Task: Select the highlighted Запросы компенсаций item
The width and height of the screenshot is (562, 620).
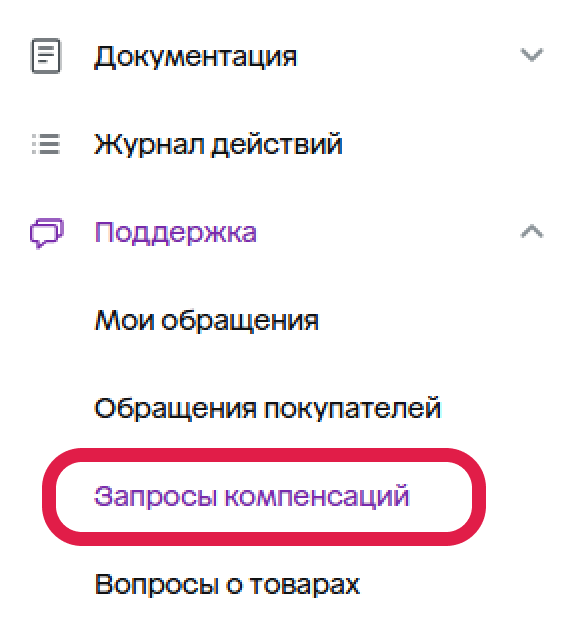Action: click(252, 496)
